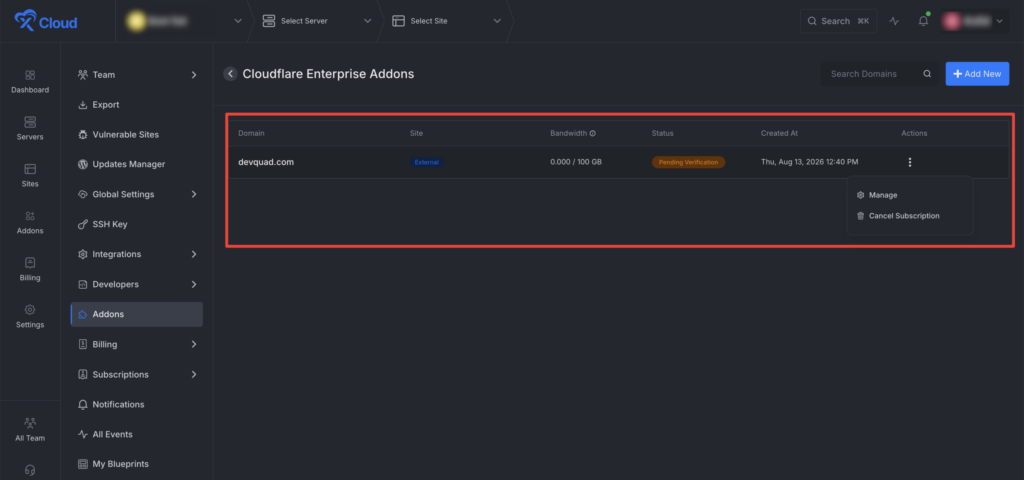
Task: Click the WordPress icon for Updates Manager
Action: (83, 164)
